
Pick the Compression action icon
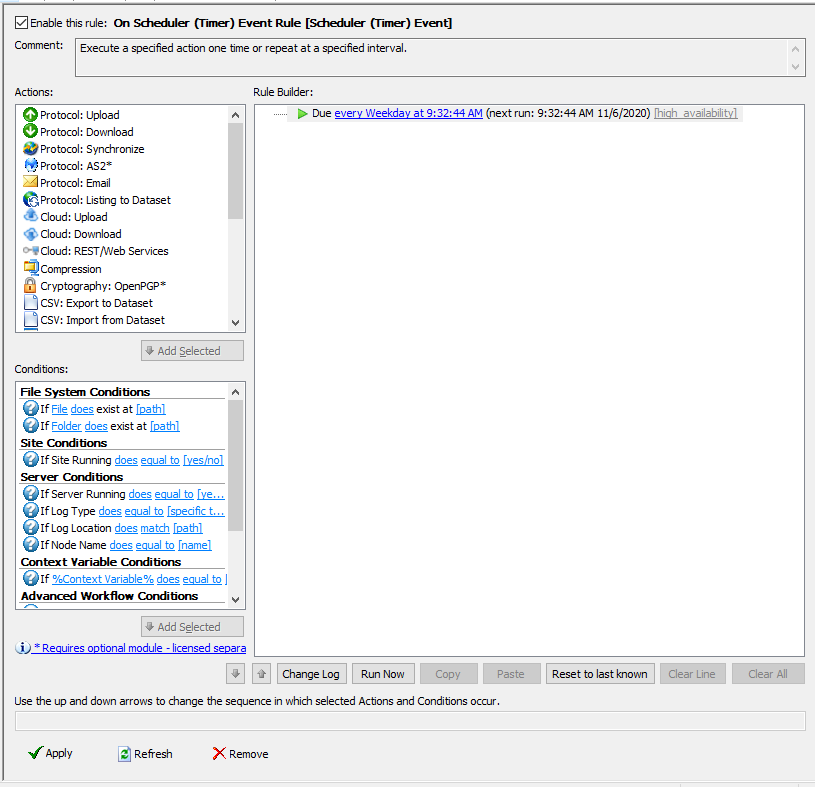tap(30, 269)
